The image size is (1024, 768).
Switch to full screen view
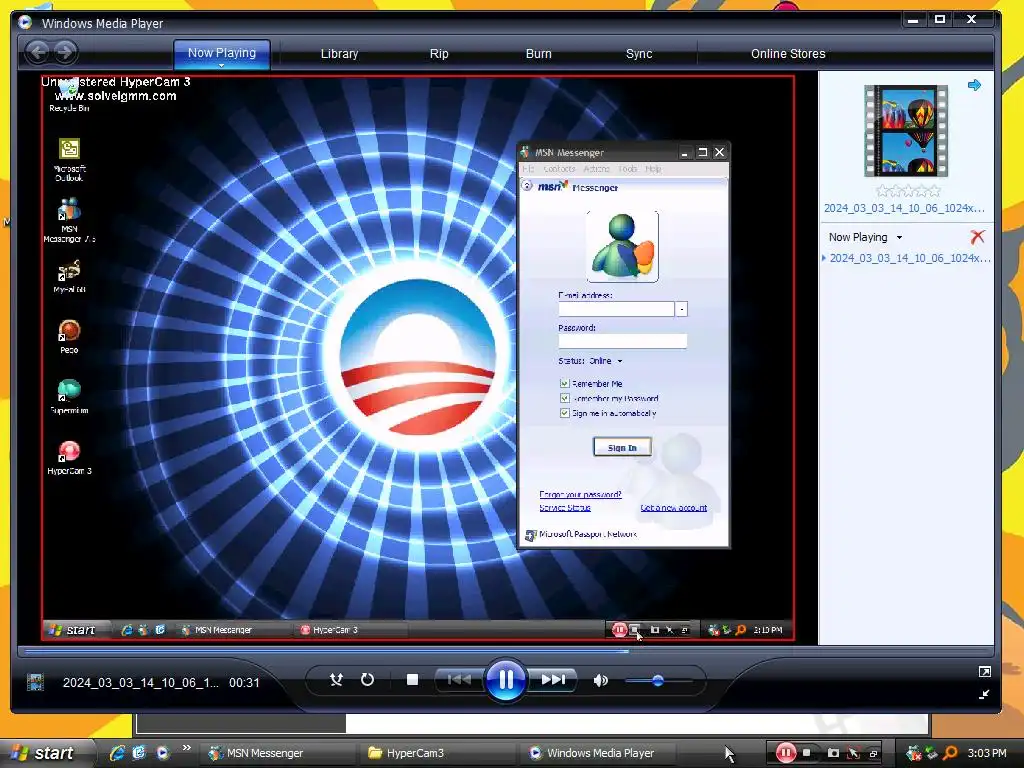(985, 671)
